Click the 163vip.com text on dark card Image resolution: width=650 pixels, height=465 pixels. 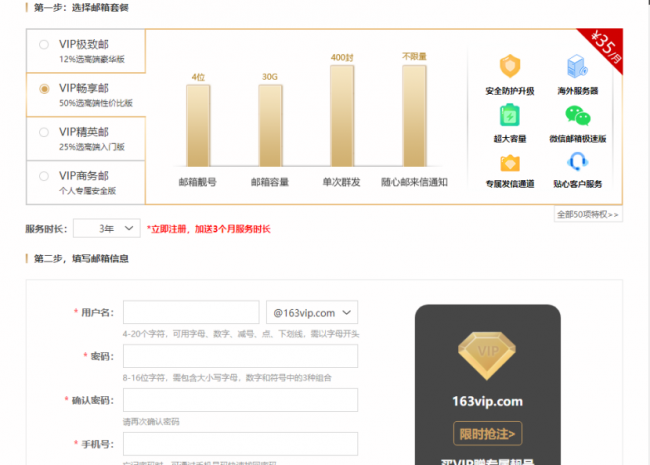488,401
